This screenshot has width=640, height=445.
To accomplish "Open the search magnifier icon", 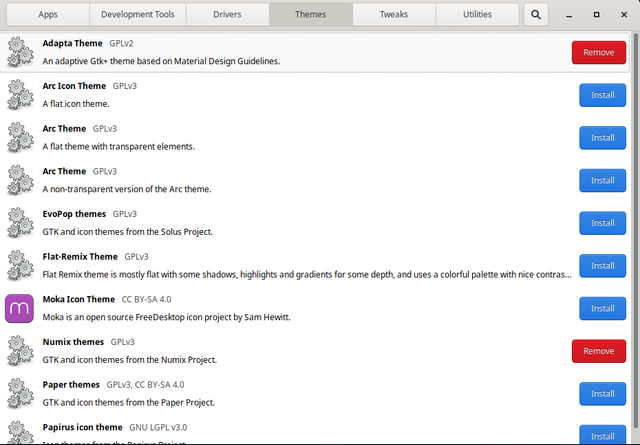I will click(536, 15).
